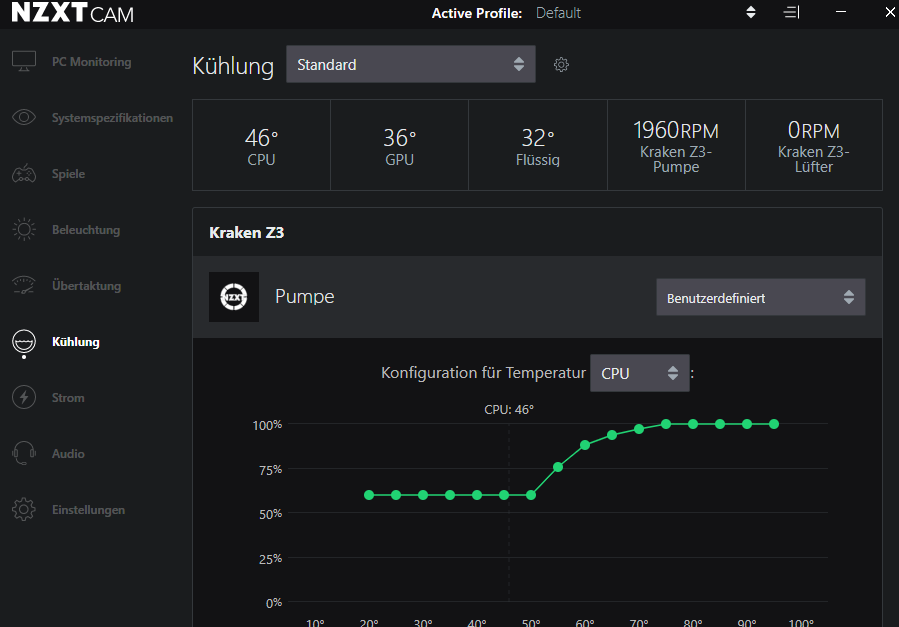The image size is (899, 627).
Task: Click the Kraken Z3 section header
Action: (247, 233)
